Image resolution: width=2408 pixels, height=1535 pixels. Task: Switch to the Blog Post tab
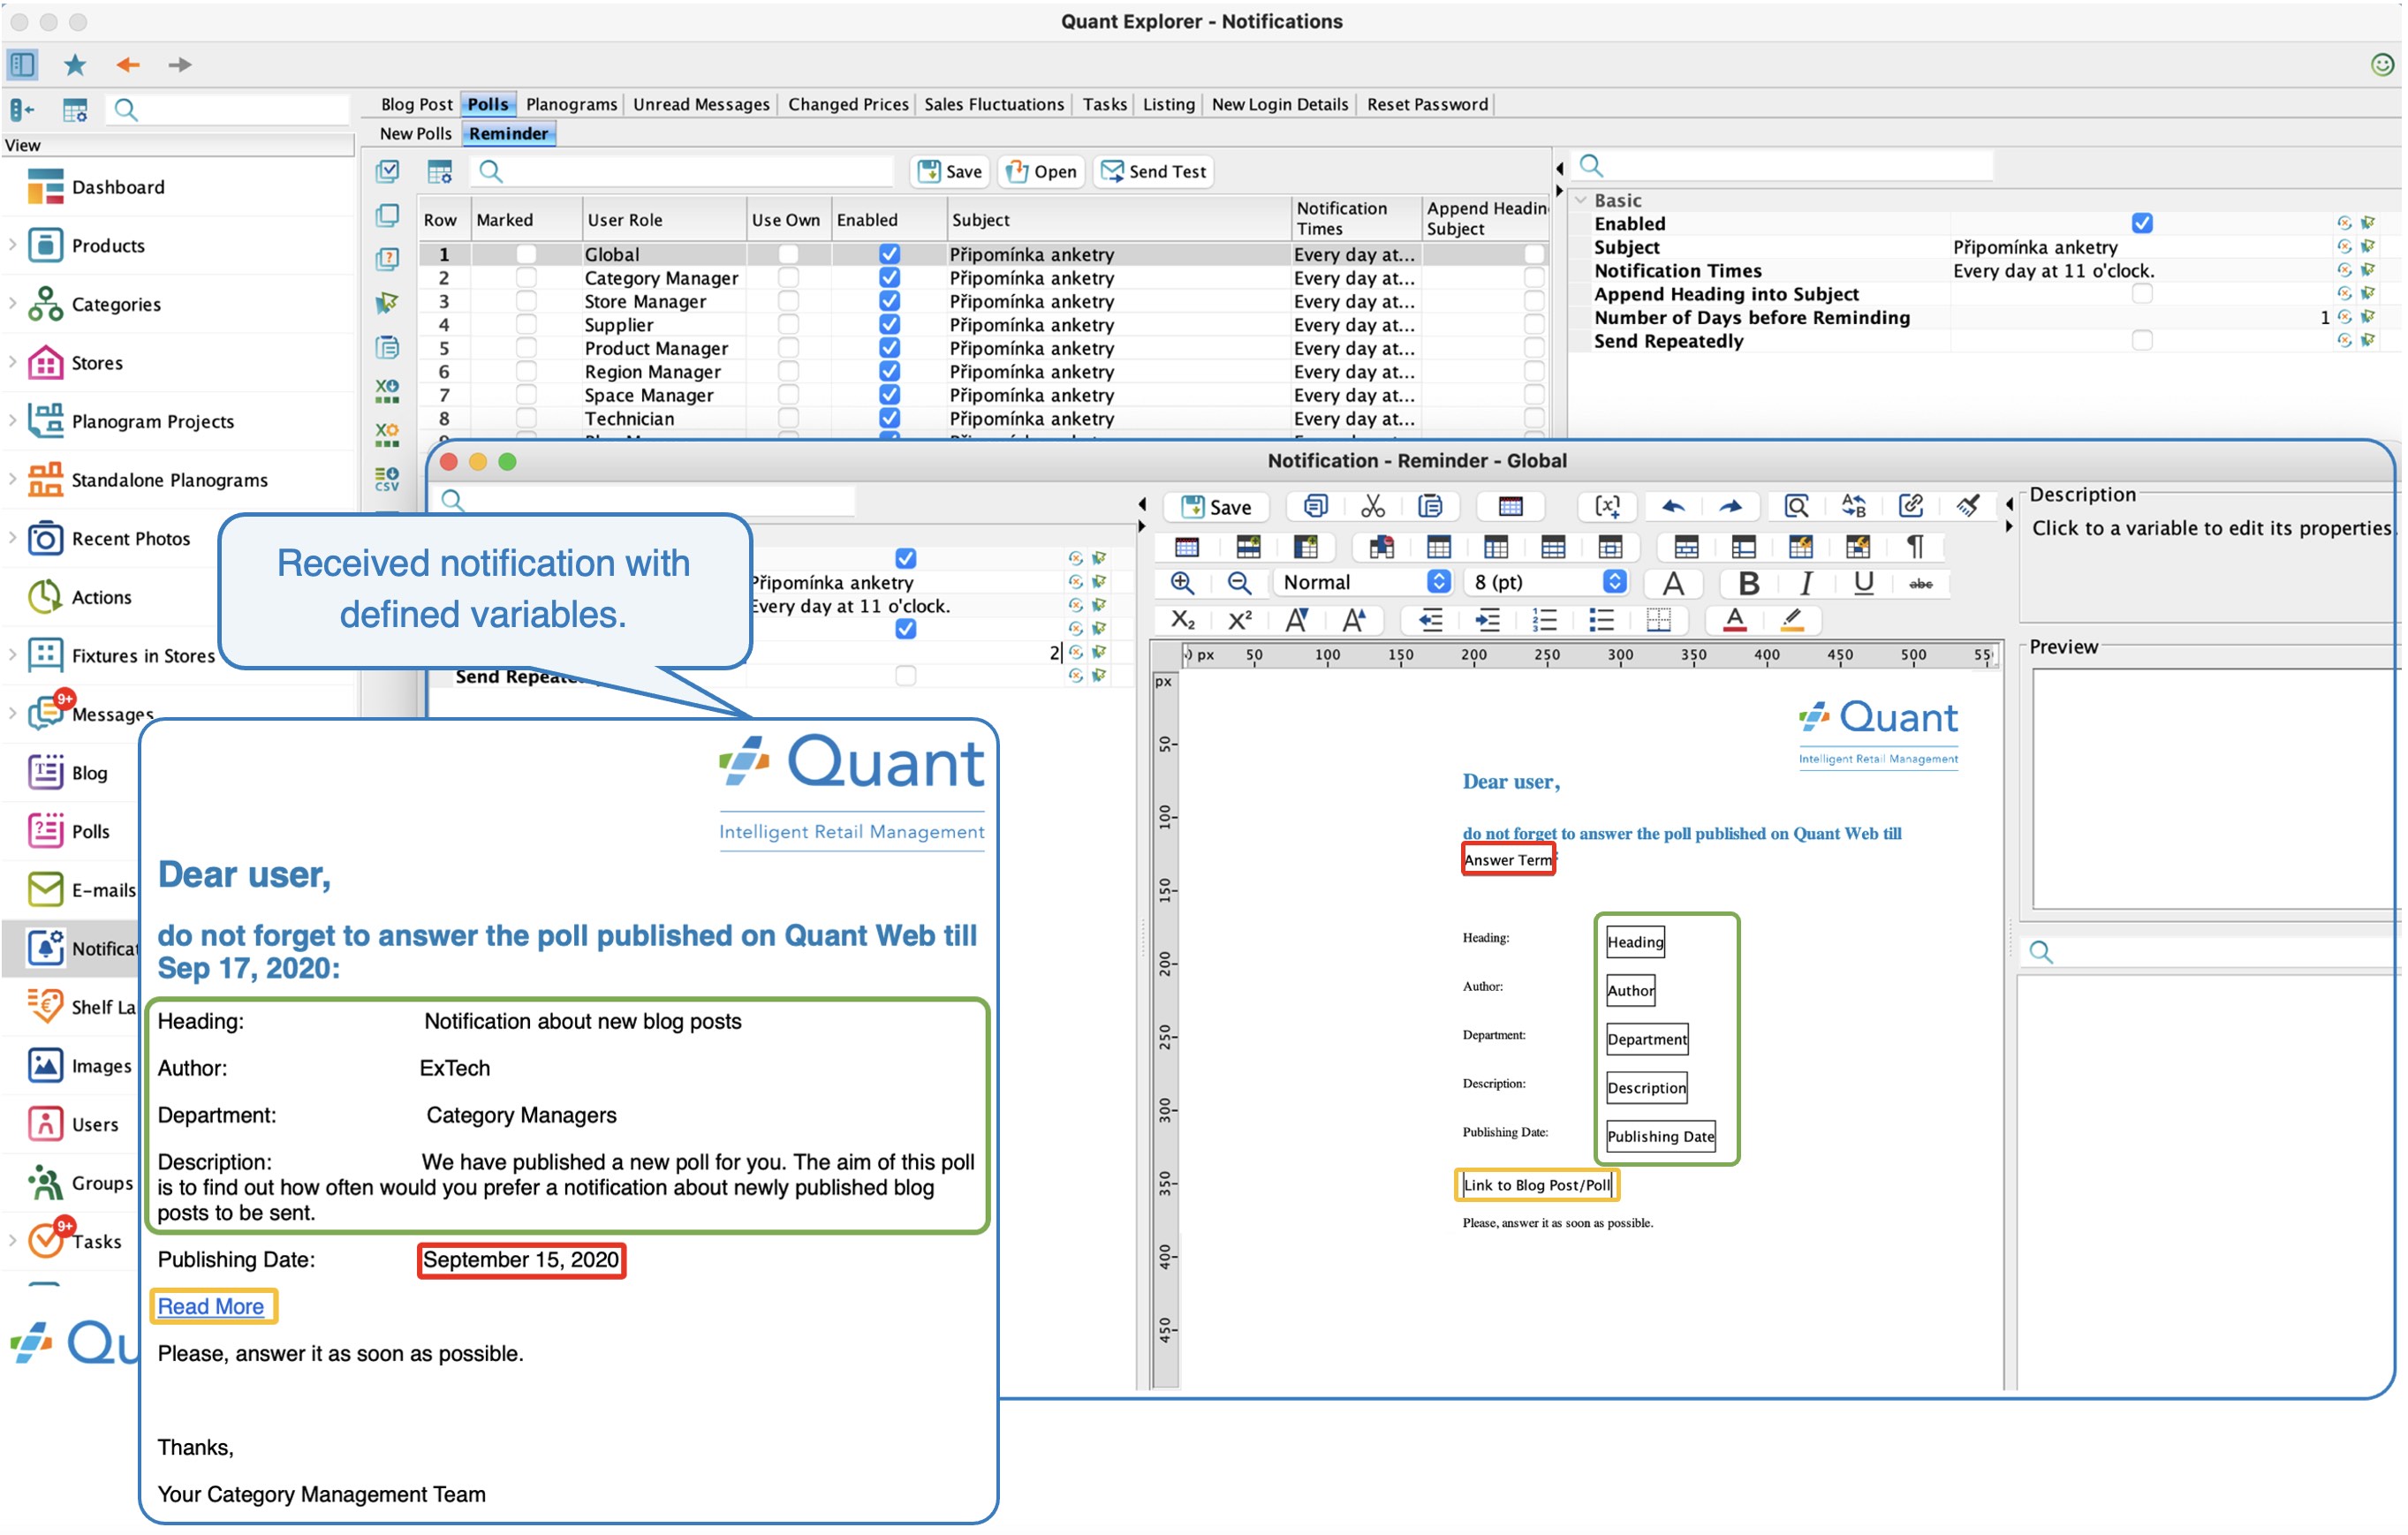[x=416, y=104]
